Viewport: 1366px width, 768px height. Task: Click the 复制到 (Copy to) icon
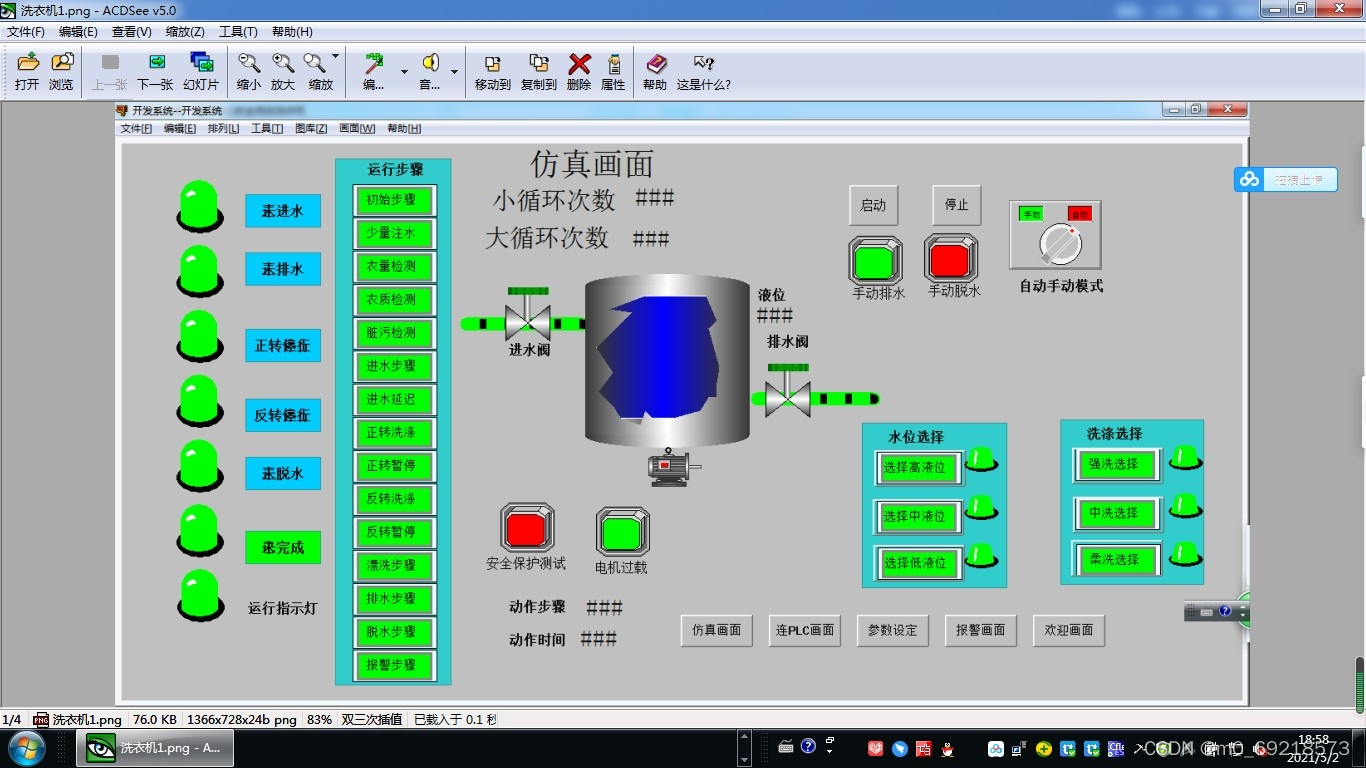coord(539,63)
